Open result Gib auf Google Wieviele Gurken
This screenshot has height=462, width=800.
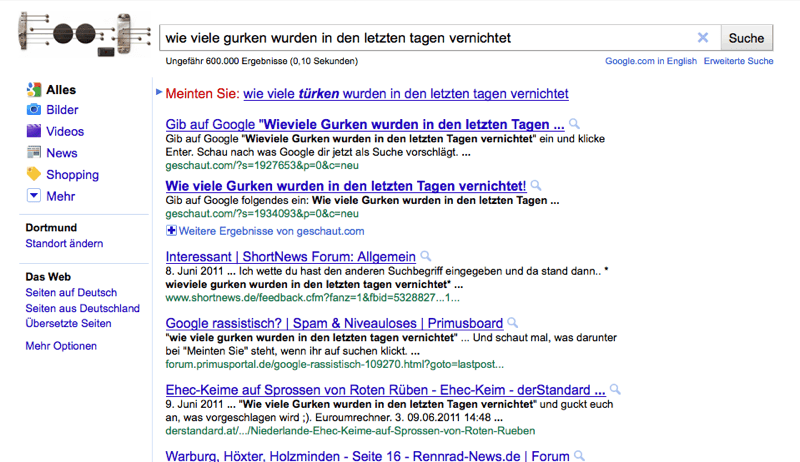(x=365, y=124)
